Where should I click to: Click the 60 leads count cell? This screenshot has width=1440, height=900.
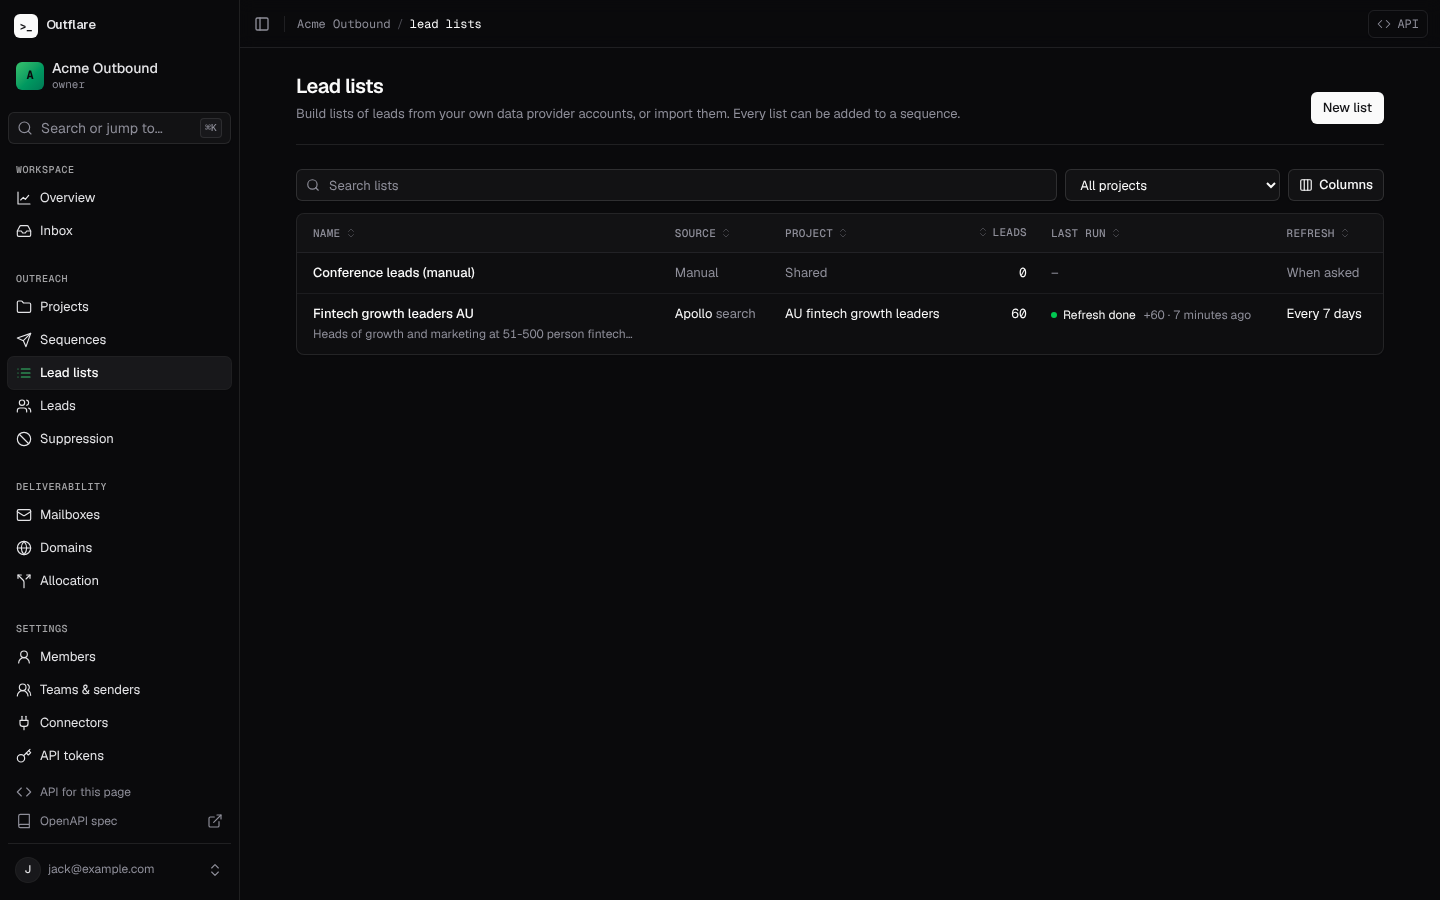coord(1019,314)
